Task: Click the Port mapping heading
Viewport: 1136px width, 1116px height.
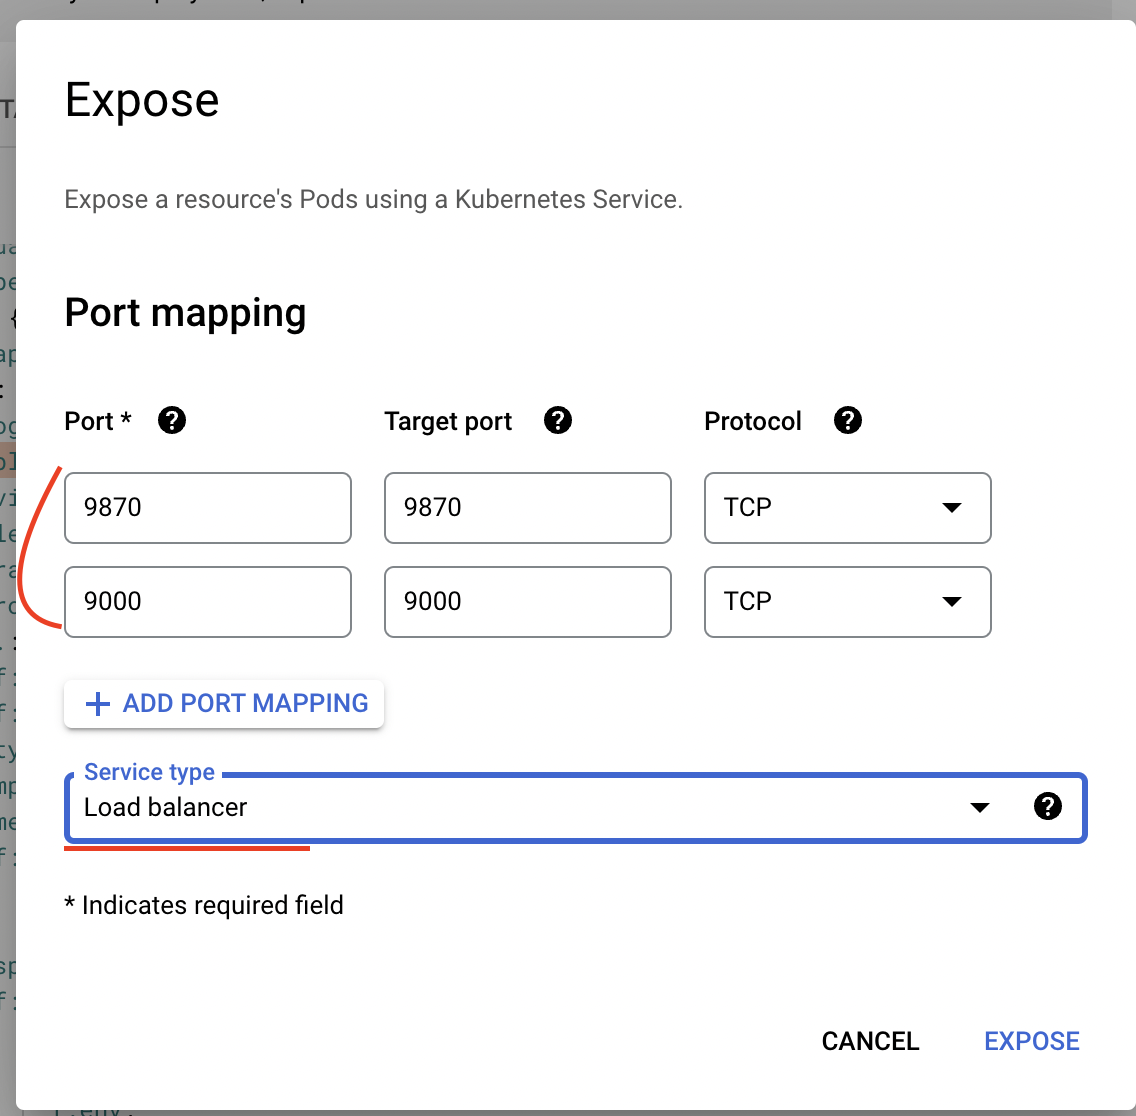Action: 185,313
